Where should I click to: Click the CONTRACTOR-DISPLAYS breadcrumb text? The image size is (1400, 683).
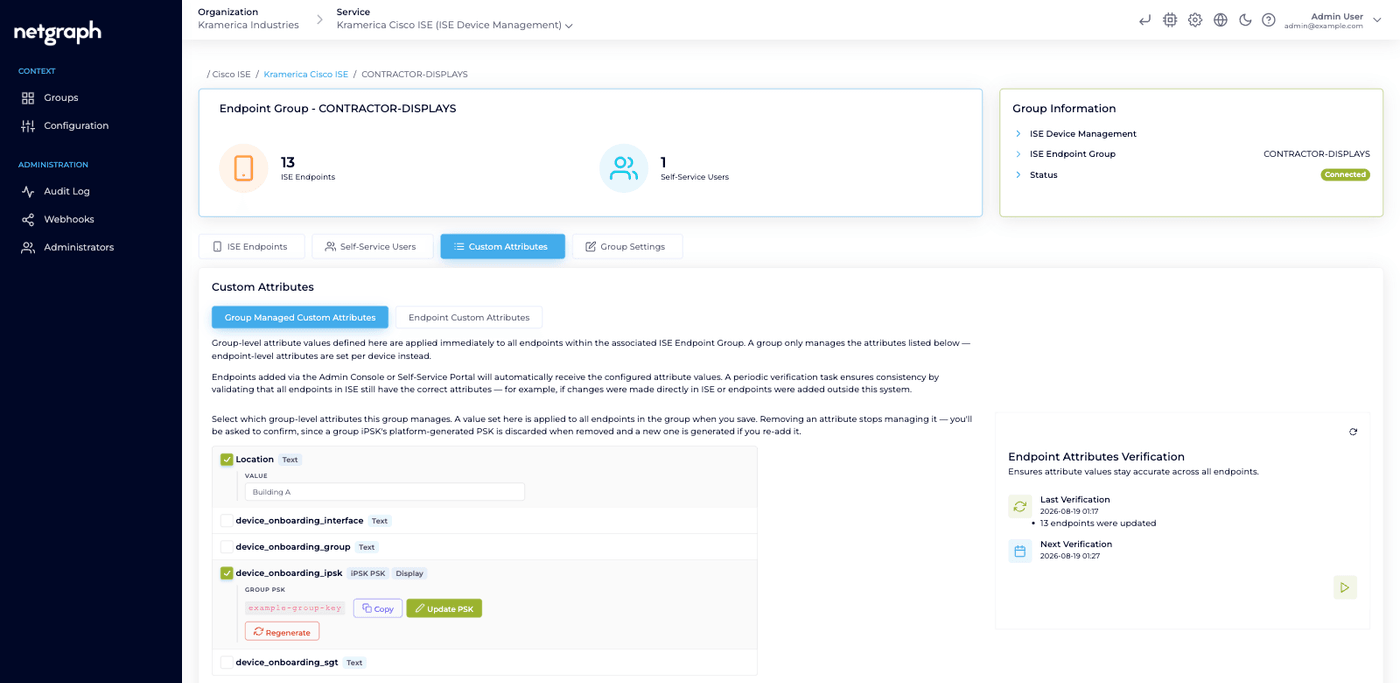[414, 74]
